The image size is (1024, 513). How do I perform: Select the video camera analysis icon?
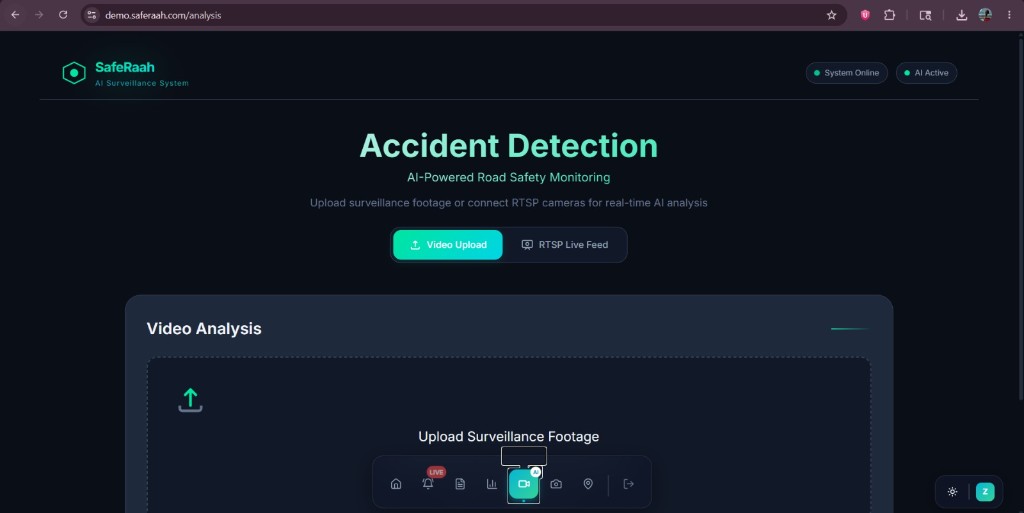pos(524,484)
